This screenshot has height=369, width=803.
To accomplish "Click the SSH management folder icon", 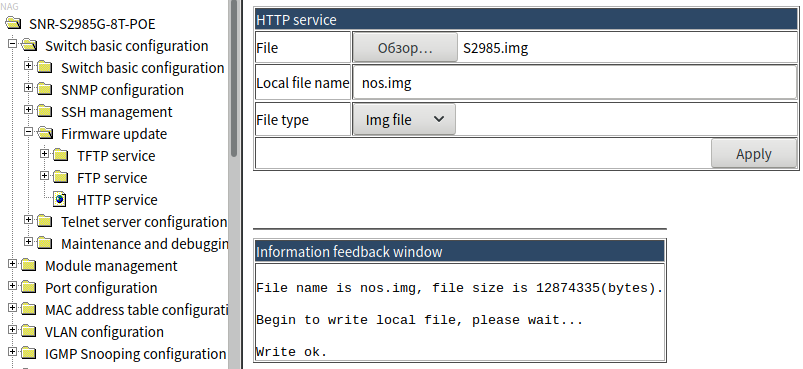I will [45, 112].
